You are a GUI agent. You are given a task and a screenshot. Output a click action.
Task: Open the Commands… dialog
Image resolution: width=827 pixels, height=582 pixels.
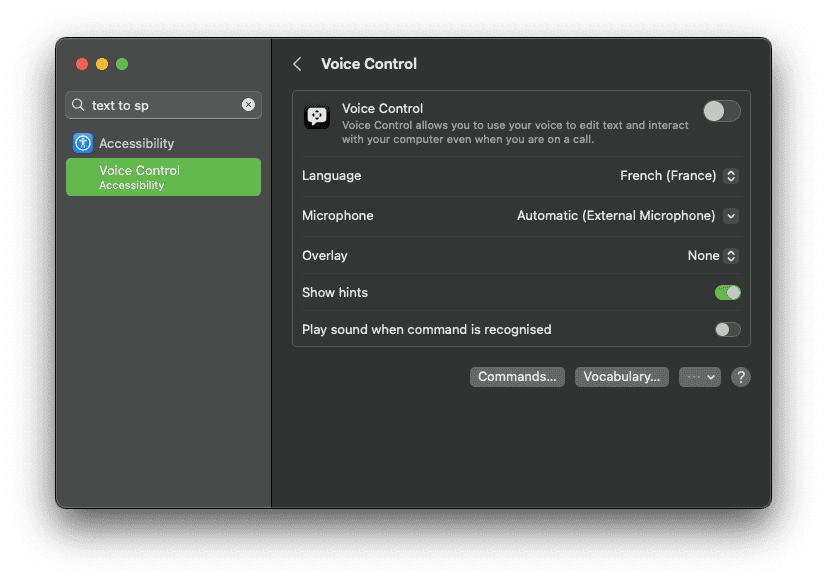coord(517,377)
